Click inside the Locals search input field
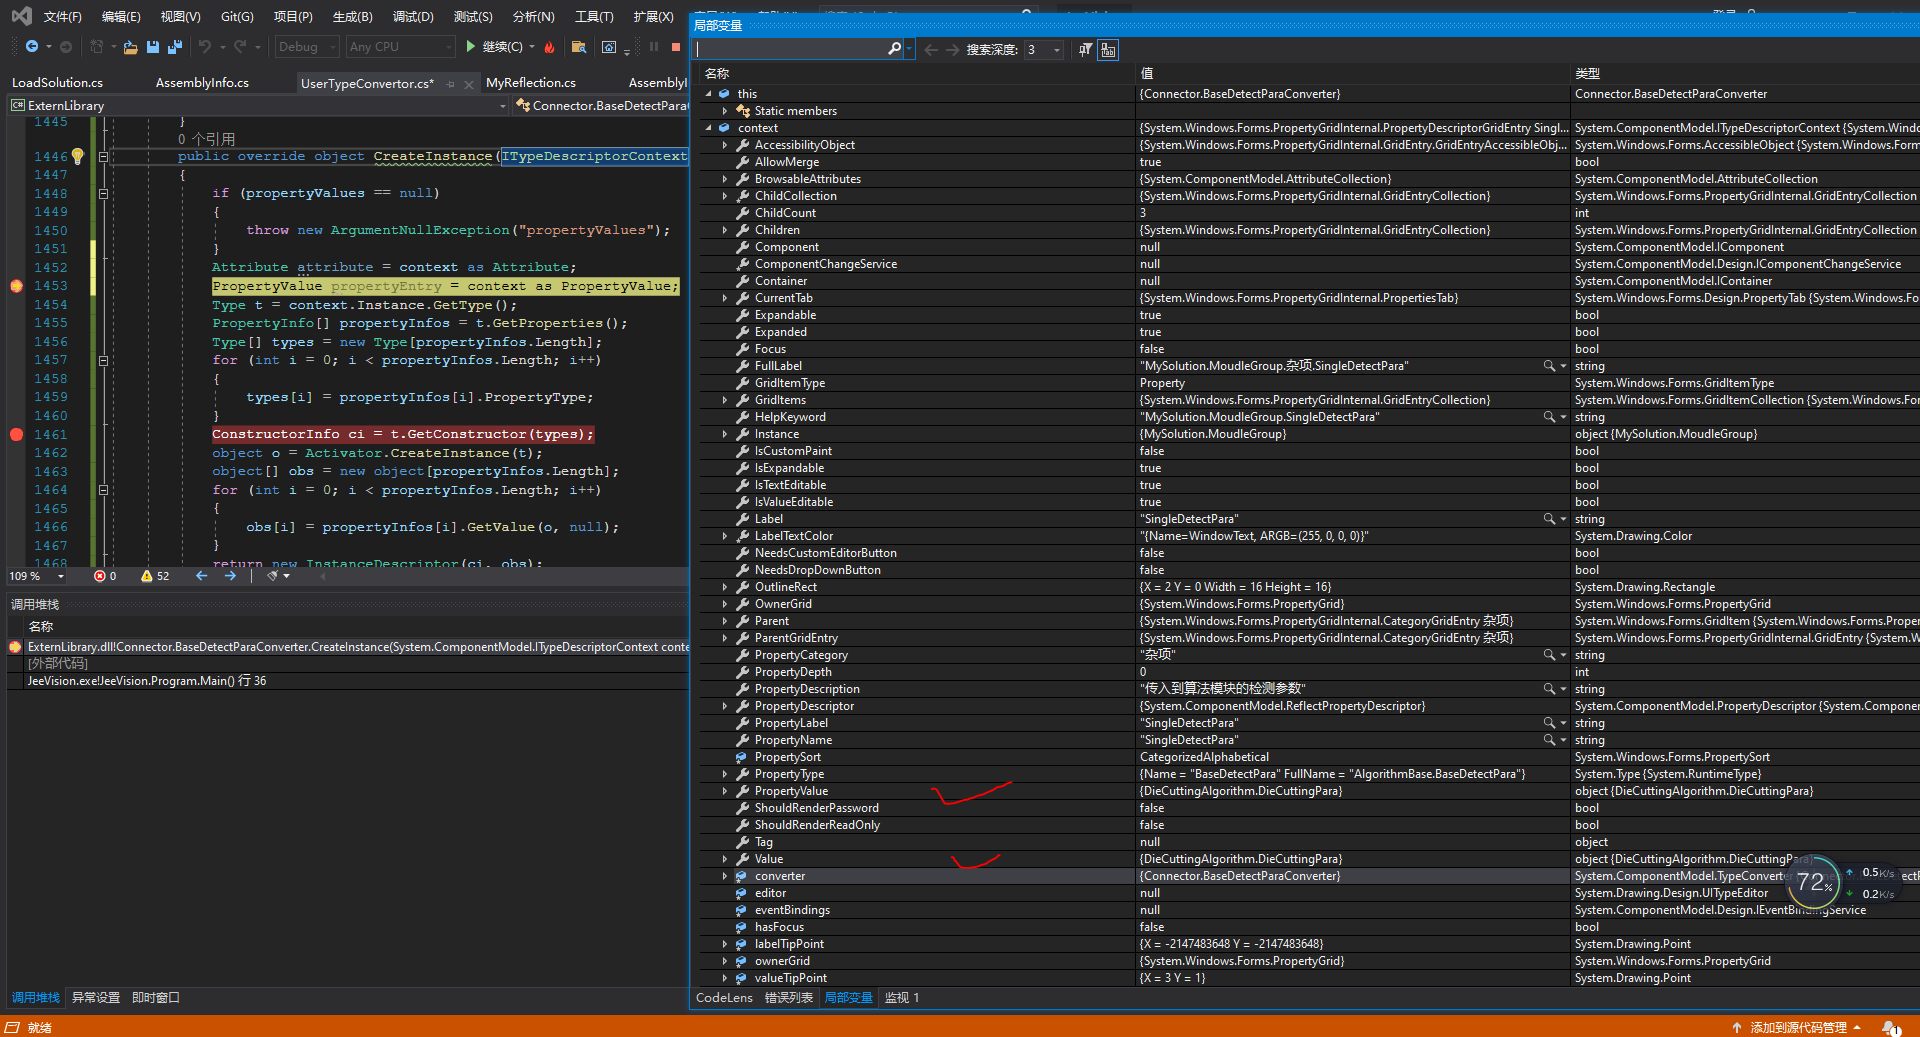The height and width of the screenshot is (1037, 1920). point(790,49)
